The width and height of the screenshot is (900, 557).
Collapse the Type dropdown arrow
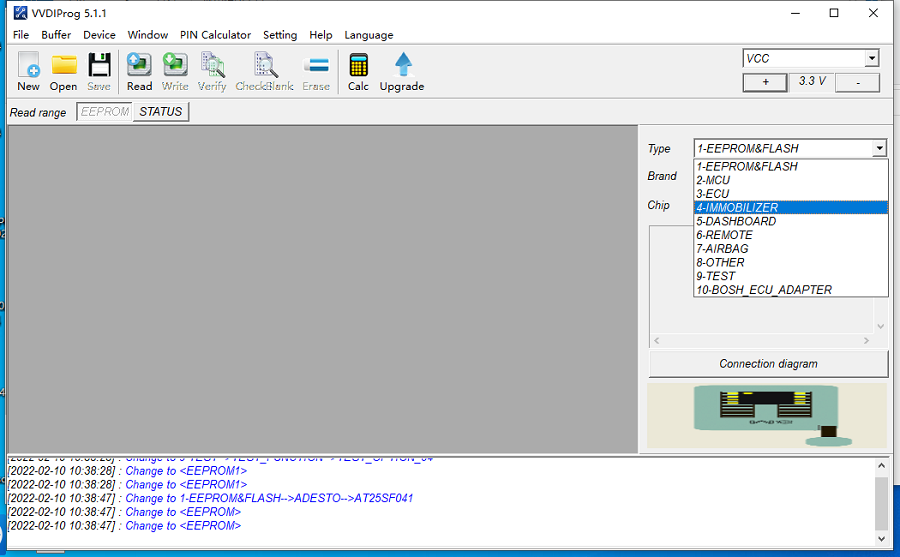click(879, 149)
